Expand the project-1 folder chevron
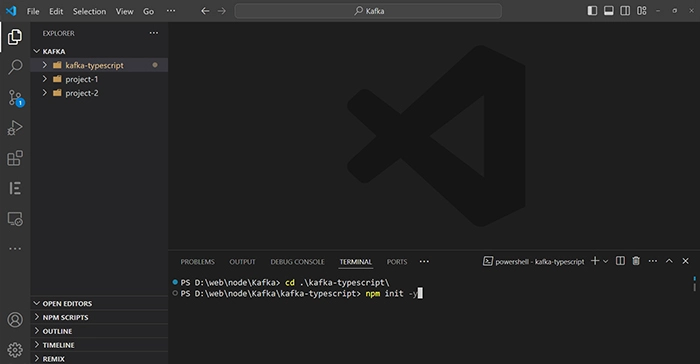The image size is (700, 364). pos(45,79)
